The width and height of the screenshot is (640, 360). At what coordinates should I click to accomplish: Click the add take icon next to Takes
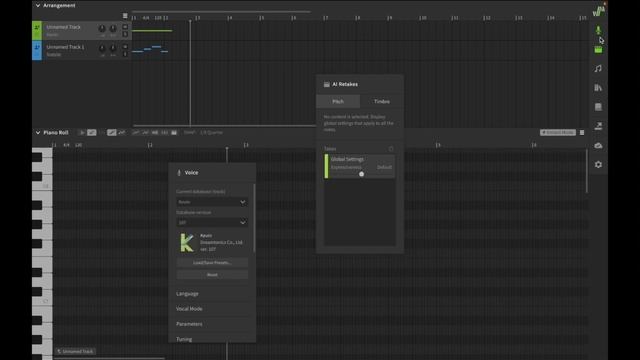[391, 149]
